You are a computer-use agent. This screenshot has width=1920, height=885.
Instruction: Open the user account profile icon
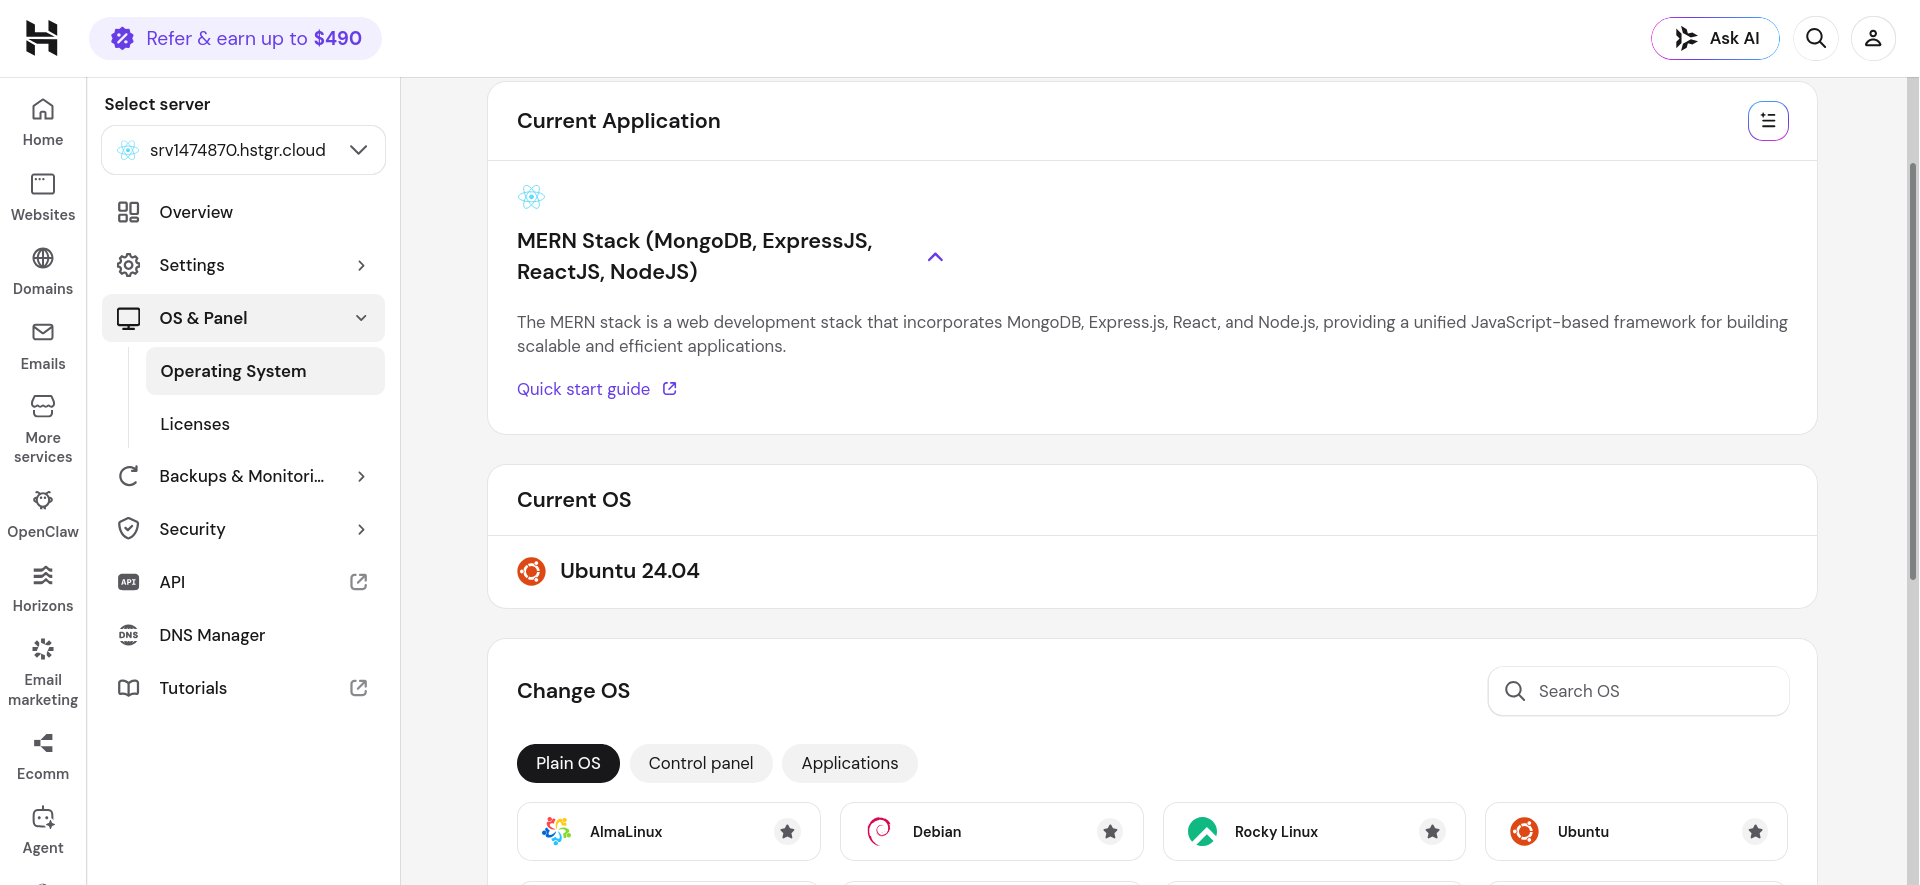[1873, 38]
